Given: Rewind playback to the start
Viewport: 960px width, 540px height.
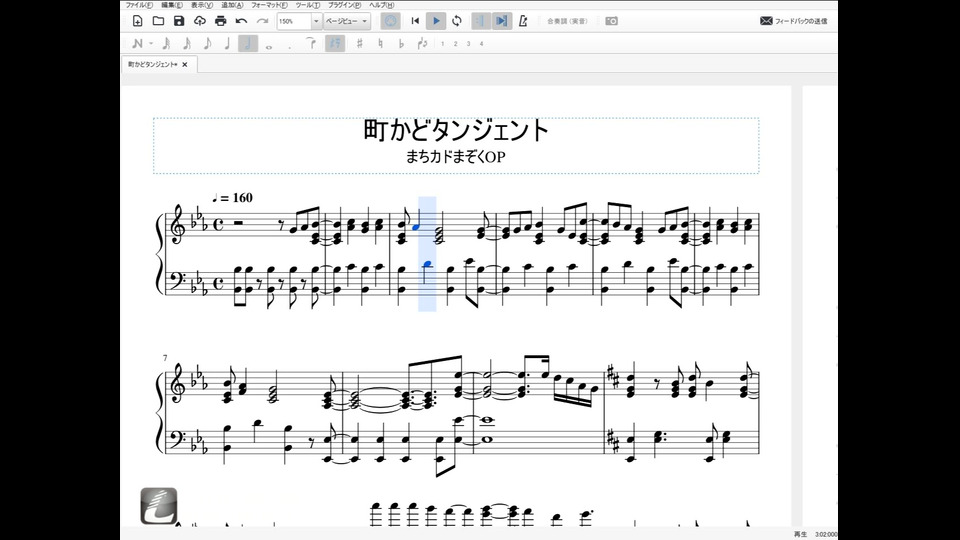Looking at the screenshot, I should (x=415, y=21).
